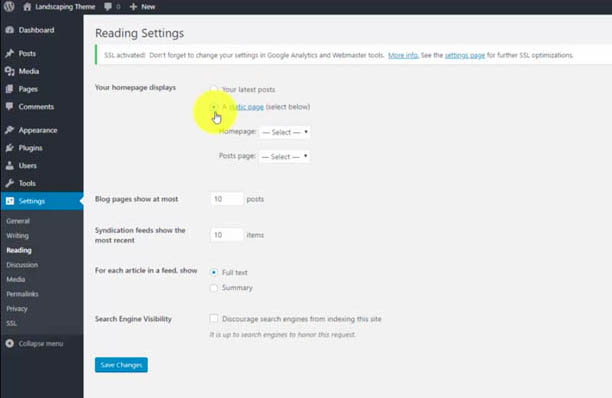Select 'A static page' radio button

[213, 107]
